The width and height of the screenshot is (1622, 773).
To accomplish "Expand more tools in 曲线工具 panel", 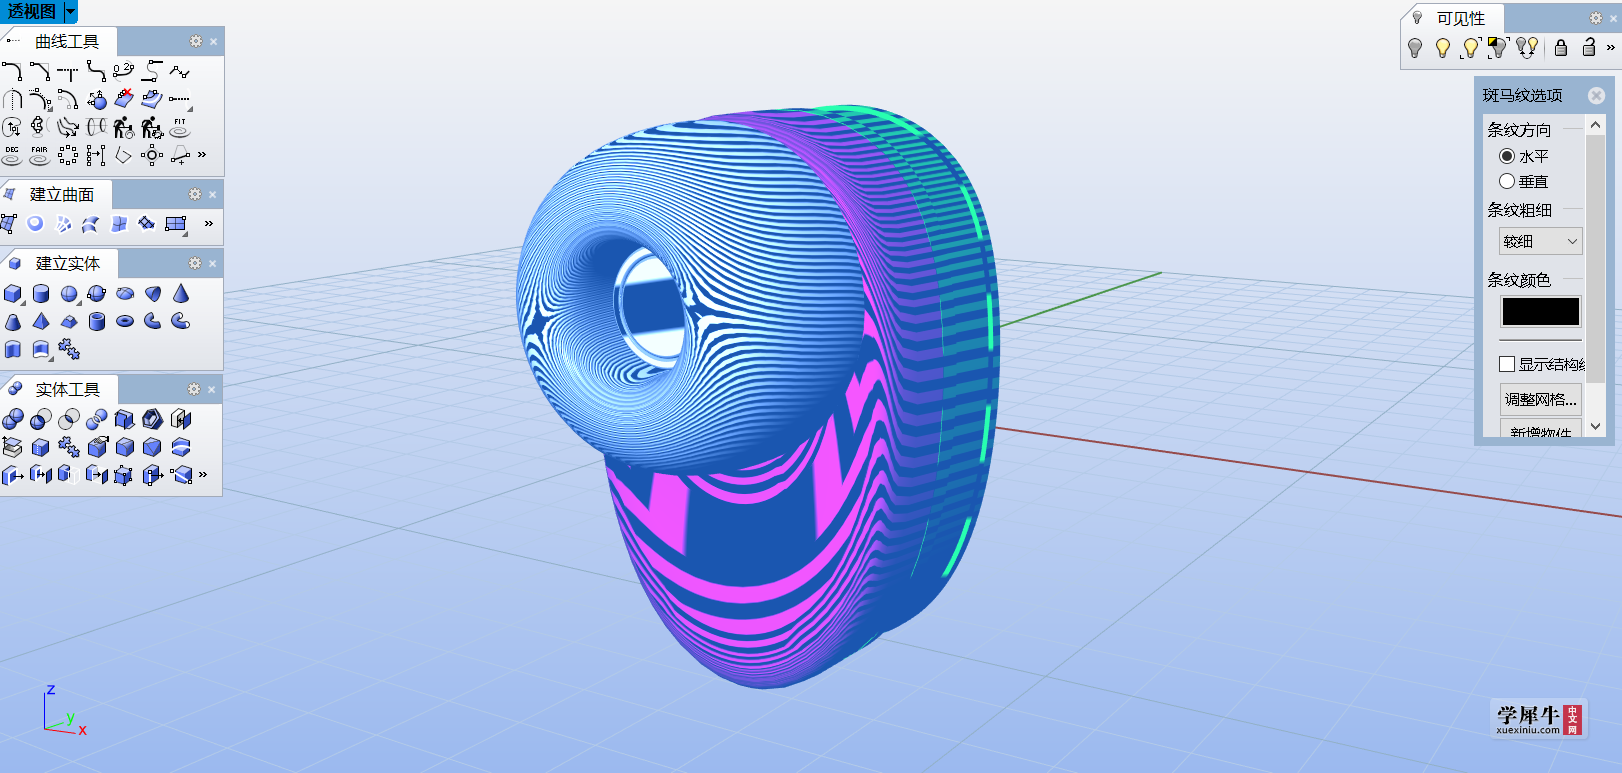I will pyautogui.click(x=202, y=154).
